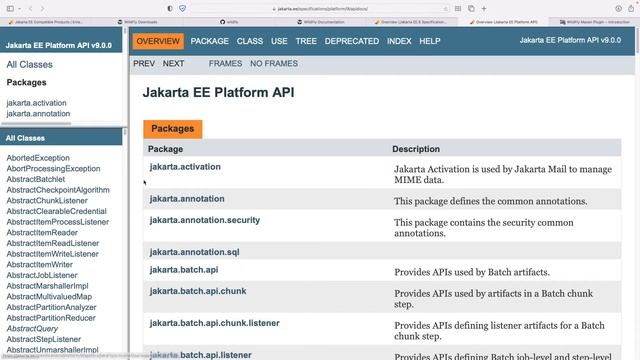The image size is (640, 360).
Task: Open the AbstractMultivaluedMap class
Action: [x=49, y=297]
